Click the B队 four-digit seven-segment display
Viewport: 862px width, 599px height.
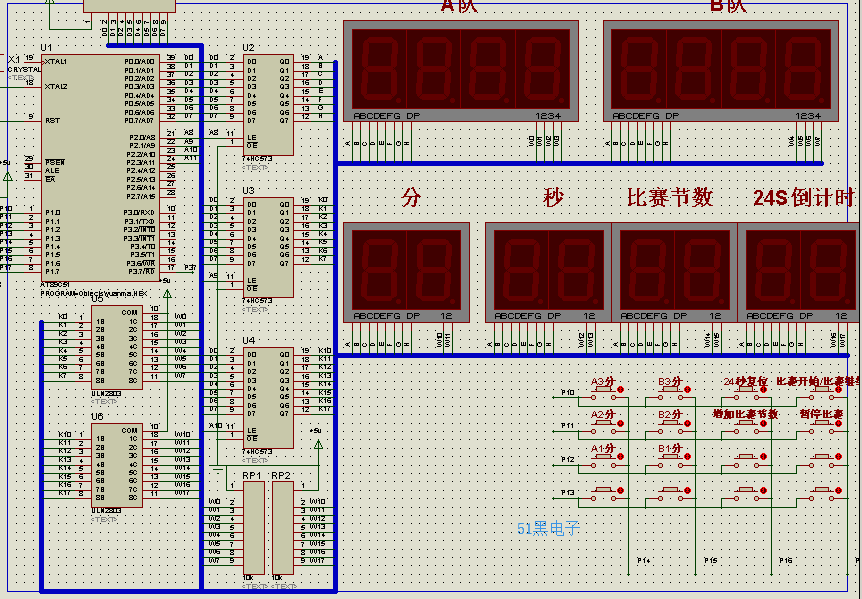(x=721, y=71)
